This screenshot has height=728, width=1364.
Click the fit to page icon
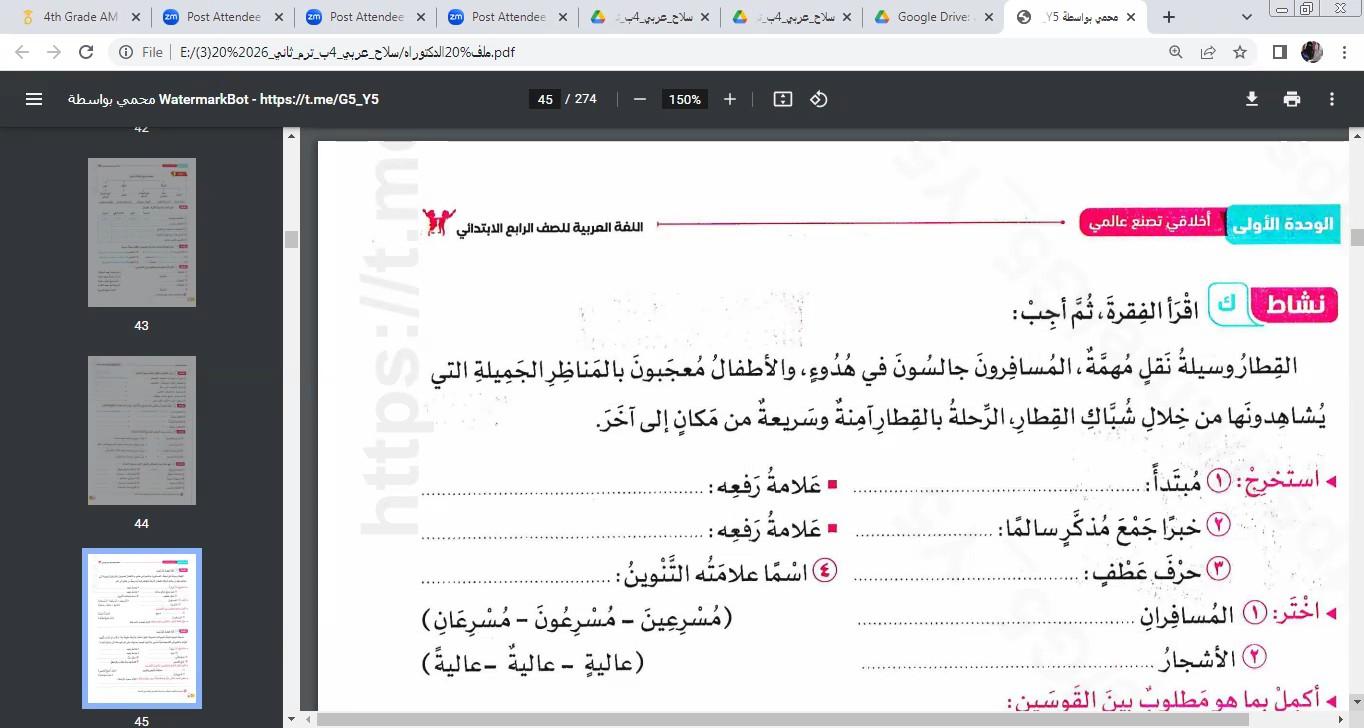click(x=783, y=99)
